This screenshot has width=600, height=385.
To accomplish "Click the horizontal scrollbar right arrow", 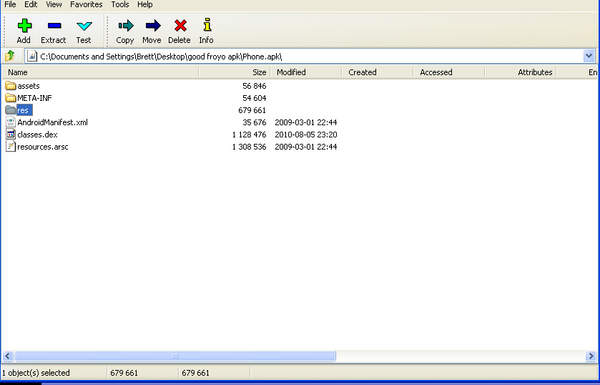I will click(x=590, y=356).
